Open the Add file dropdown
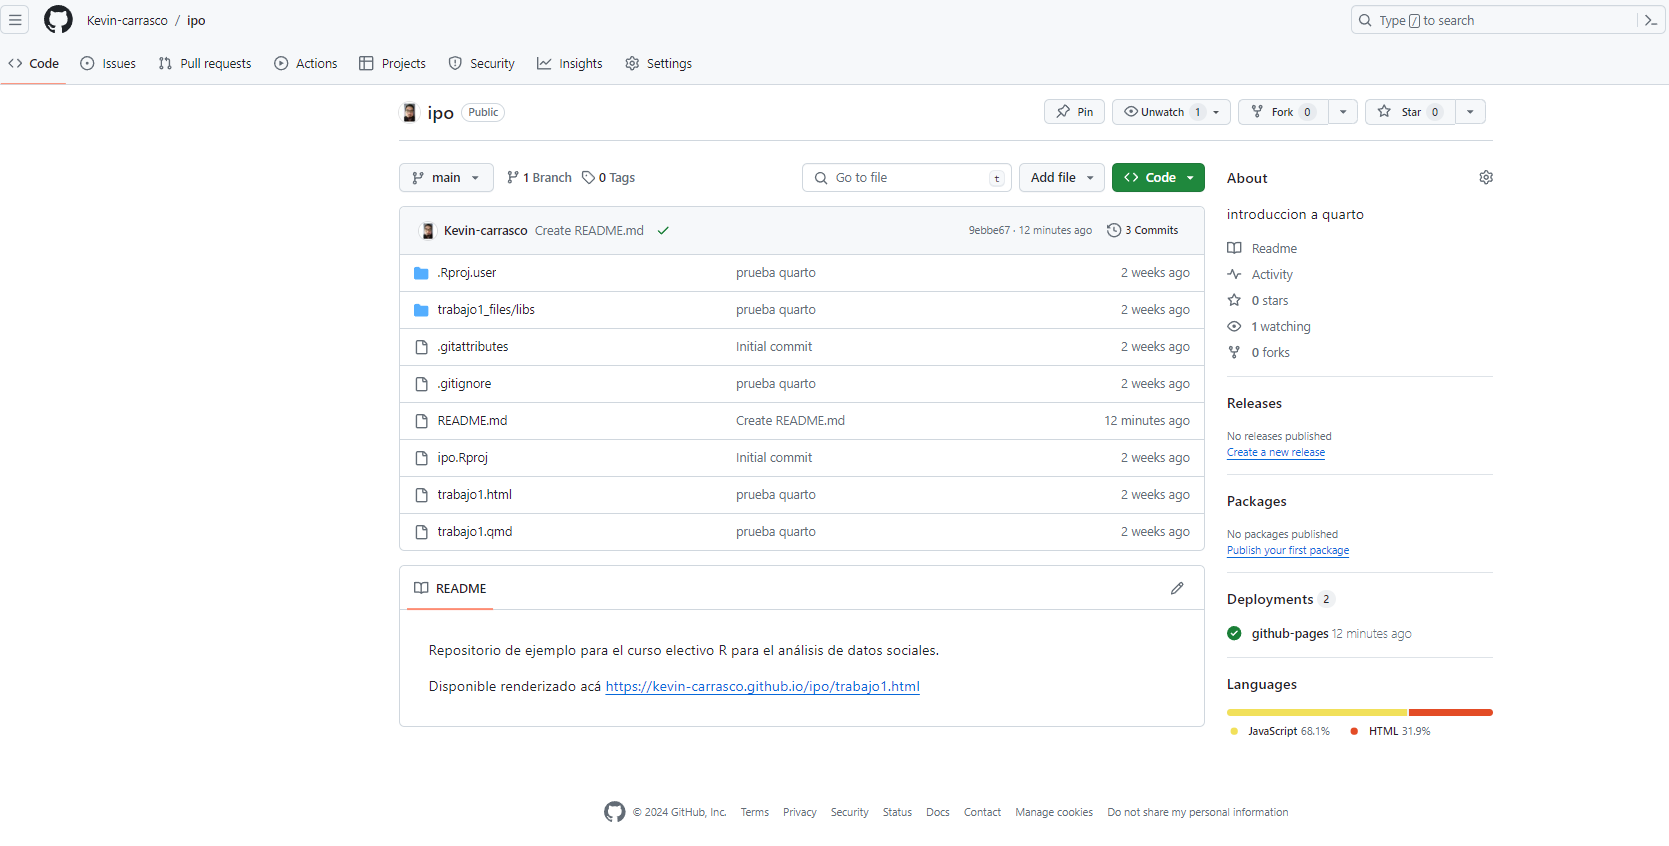The image size is (1669, 846). point(1061,178)
